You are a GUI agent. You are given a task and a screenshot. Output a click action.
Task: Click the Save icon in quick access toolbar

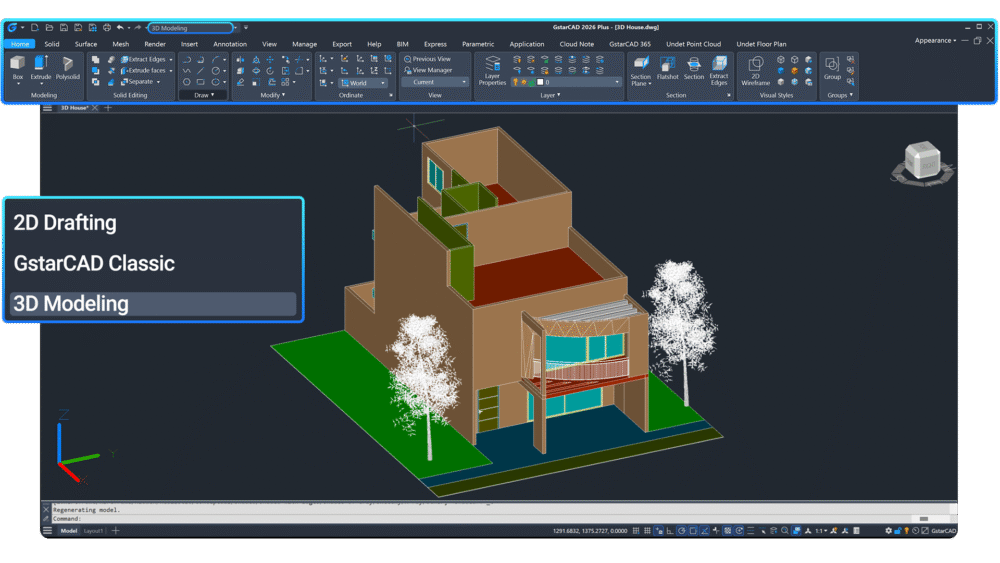[x=64, y=27]
